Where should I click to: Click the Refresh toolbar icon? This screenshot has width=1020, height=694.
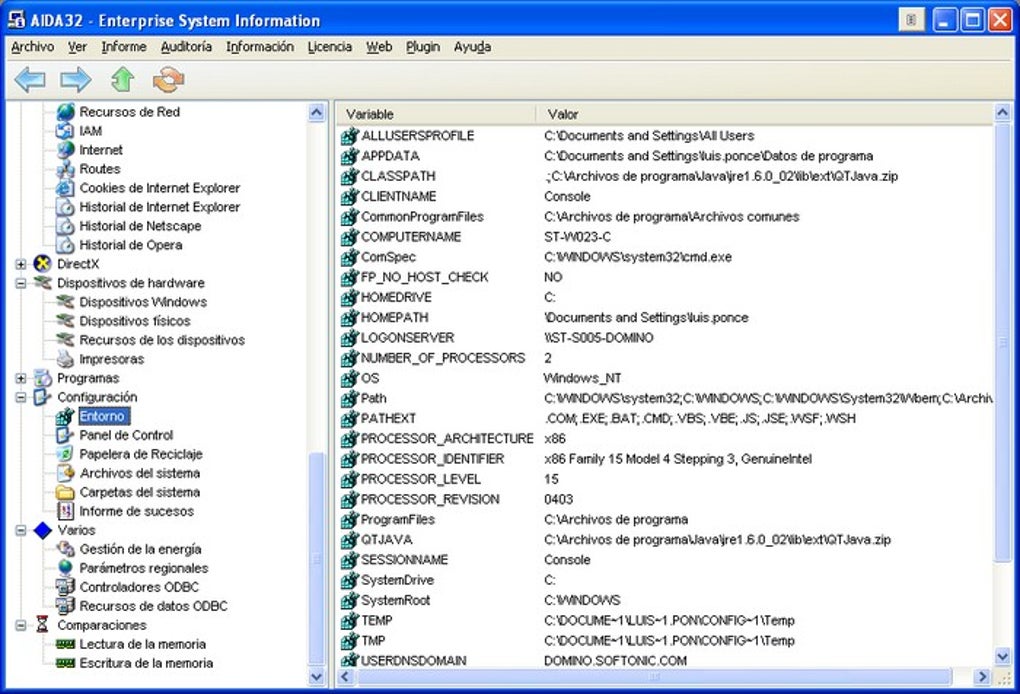coord(168,79)
